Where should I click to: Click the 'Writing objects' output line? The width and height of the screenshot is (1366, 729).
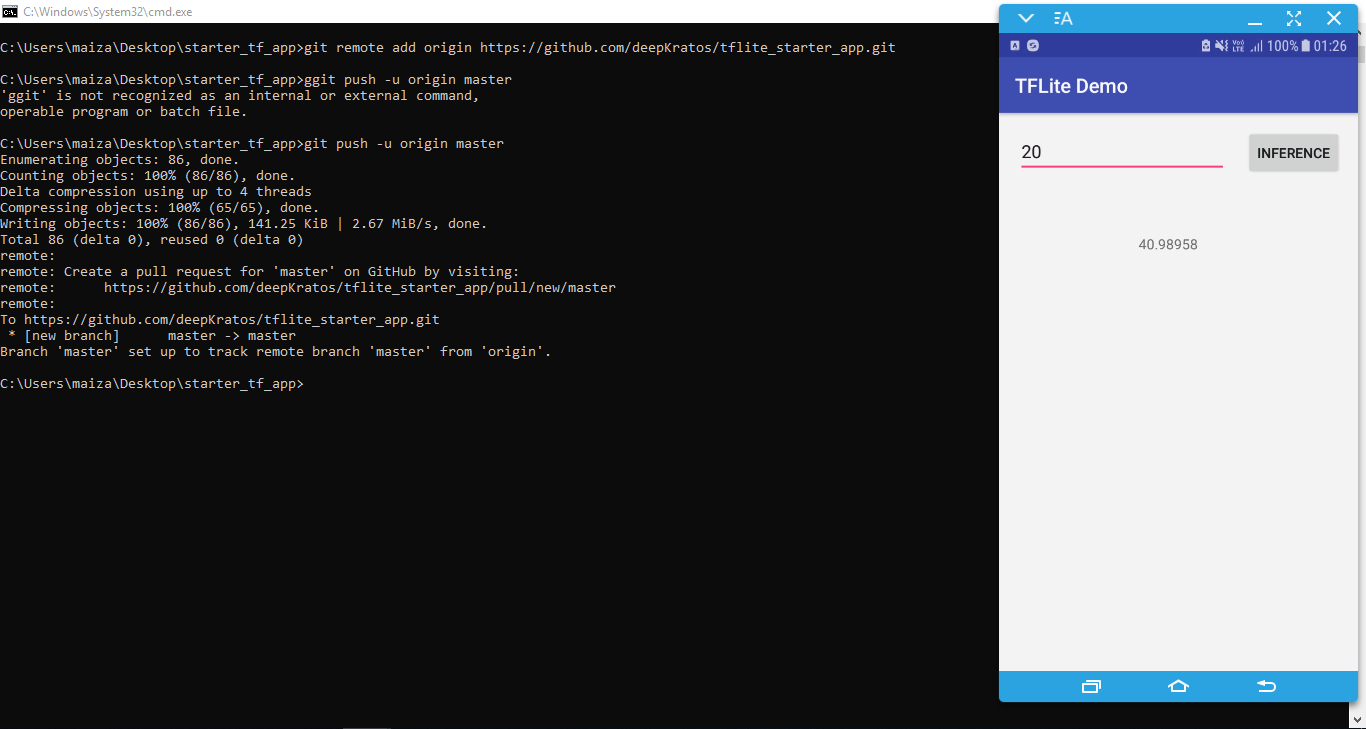click(x=244, y=224)
